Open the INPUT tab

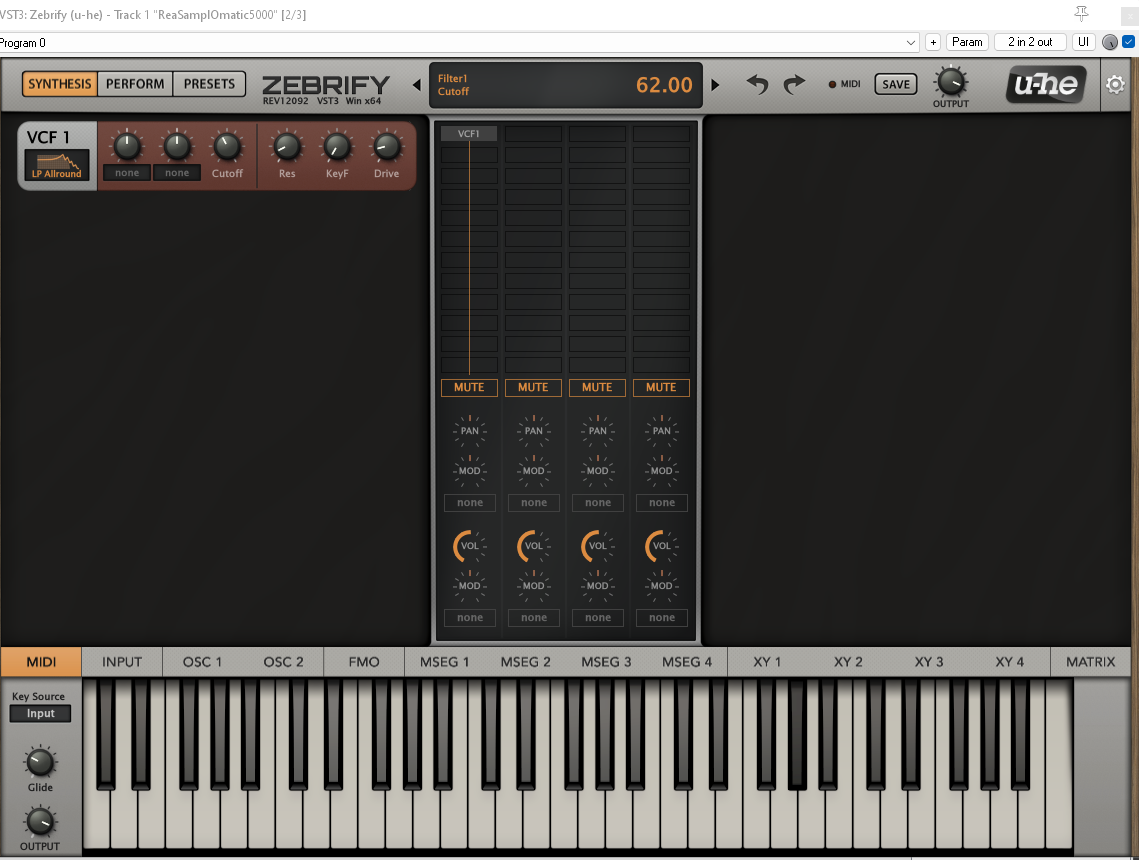[x=122, y=662]
